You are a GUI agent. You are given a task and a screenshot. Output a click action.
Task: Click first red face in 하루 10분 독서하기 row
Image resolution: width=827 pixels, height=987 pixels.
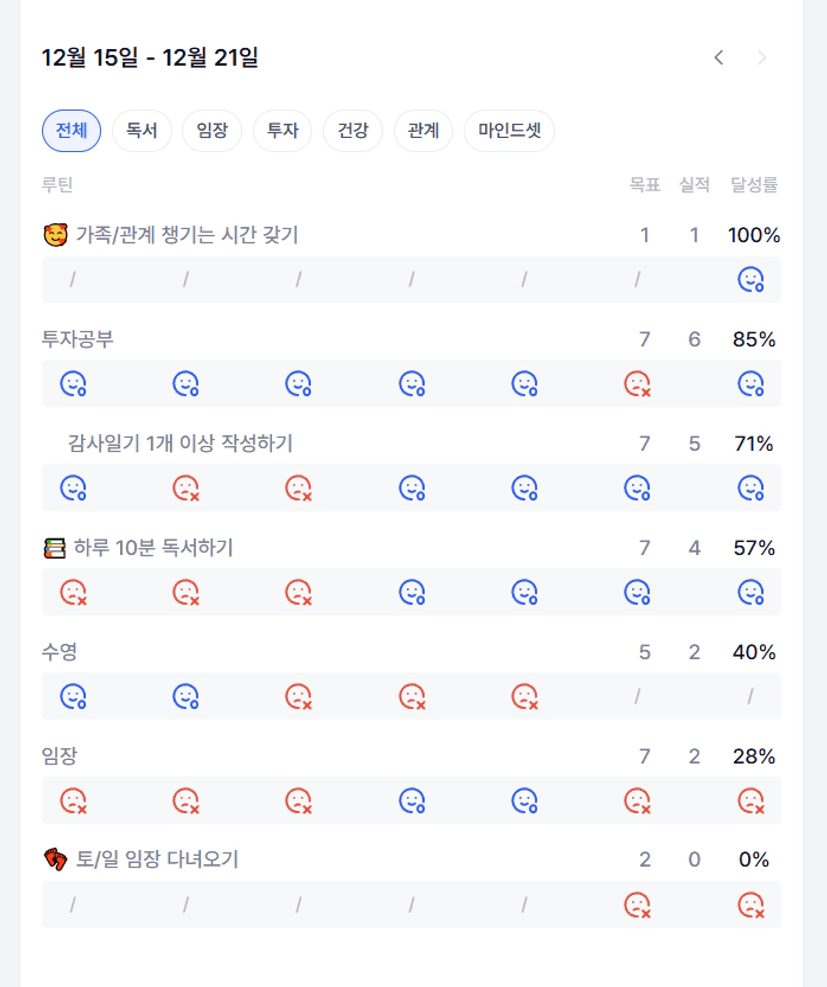pyautogui.click(x=73, y=592)
